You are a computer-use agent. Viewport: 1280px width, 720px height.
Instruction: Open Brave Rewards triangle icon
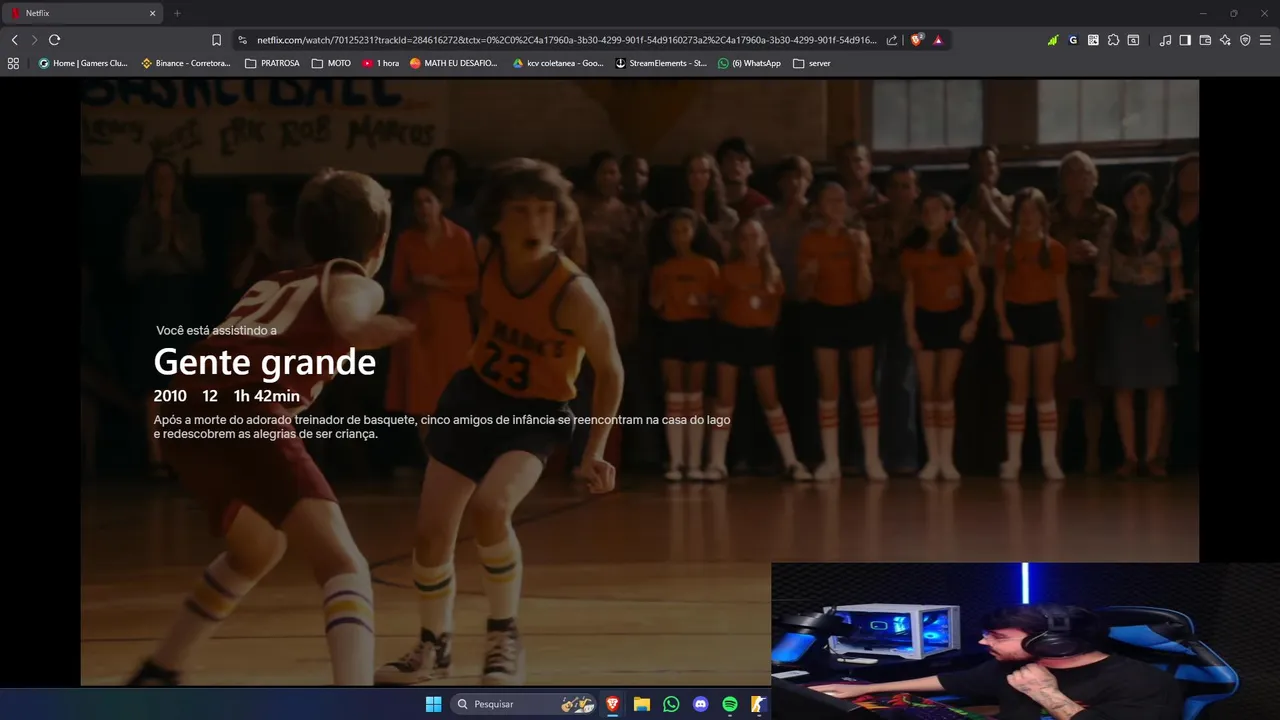tap(938, 40)
